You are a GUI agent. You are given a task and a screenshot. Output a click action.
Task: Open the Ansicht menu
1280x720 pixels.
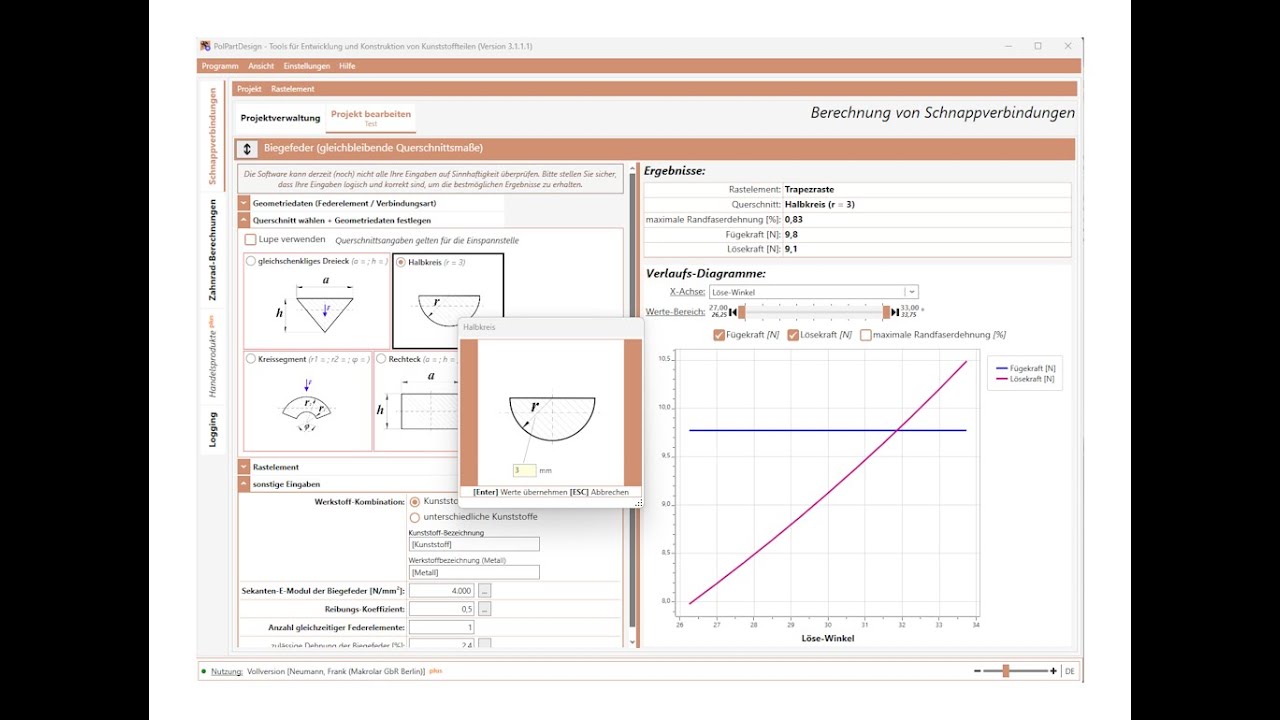point(261,66)
